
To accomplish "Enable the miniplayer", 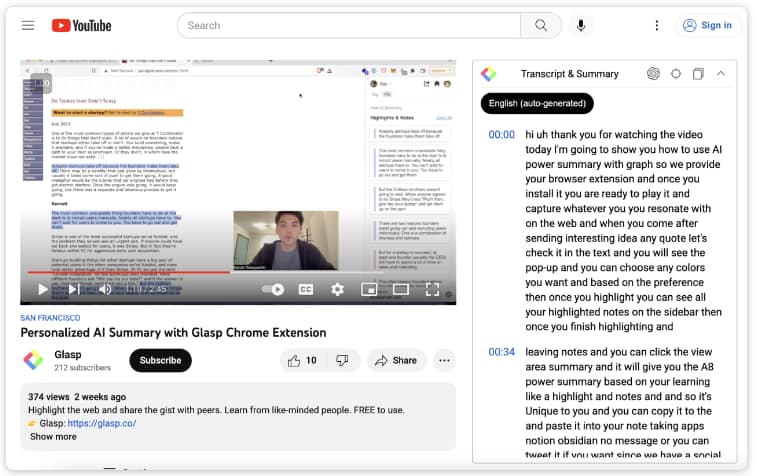I will (369, 289).
